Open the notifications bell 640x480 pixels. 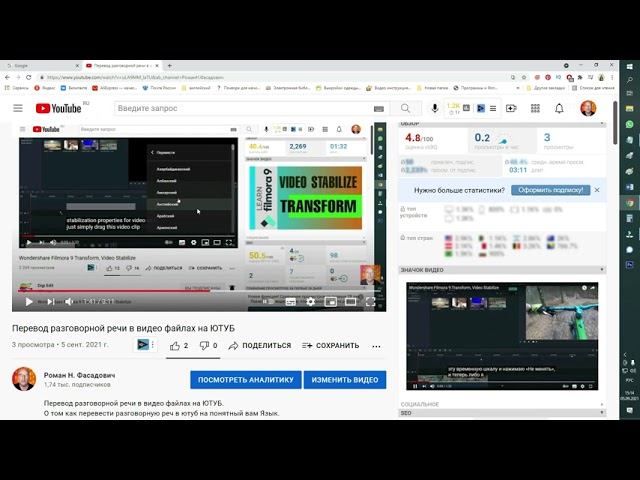click(559, 108)
